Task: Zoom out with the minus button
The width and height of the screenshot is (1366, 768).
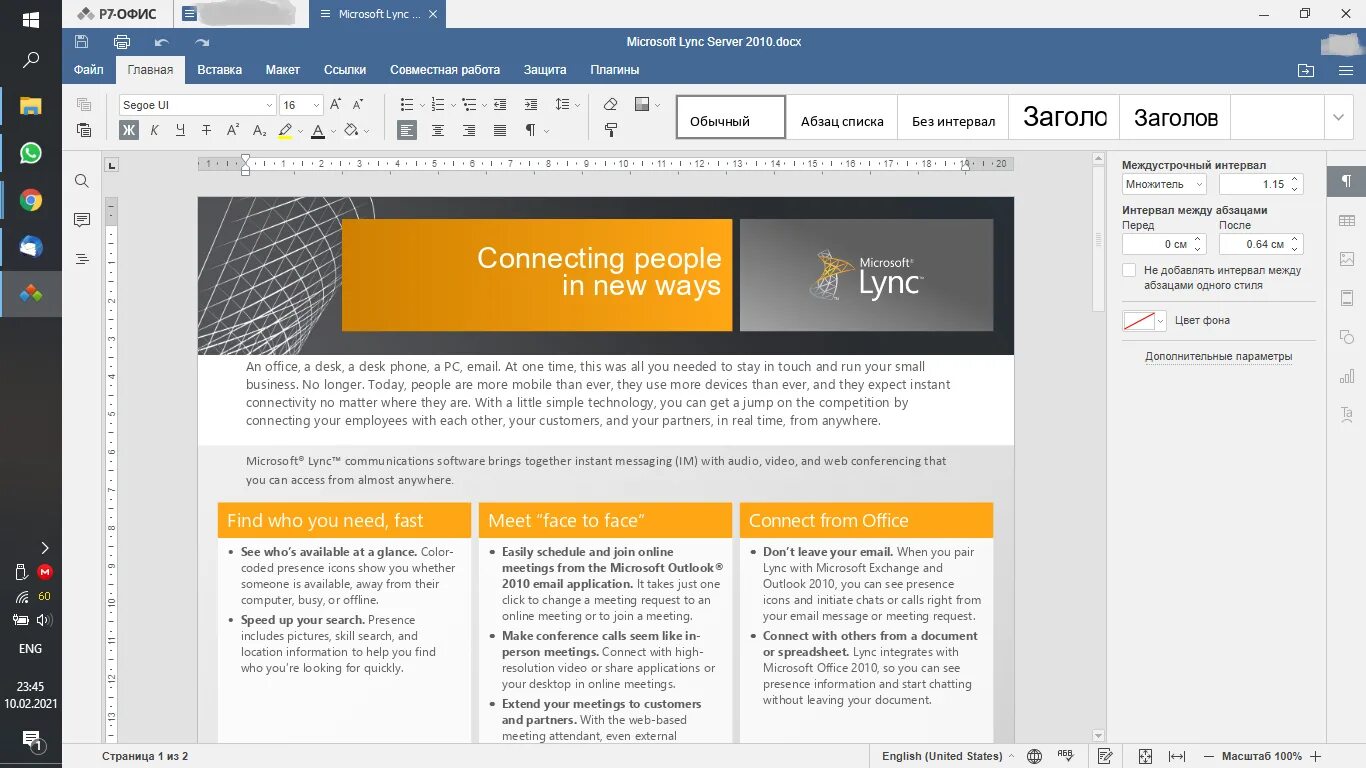Action: point(1209,756)
